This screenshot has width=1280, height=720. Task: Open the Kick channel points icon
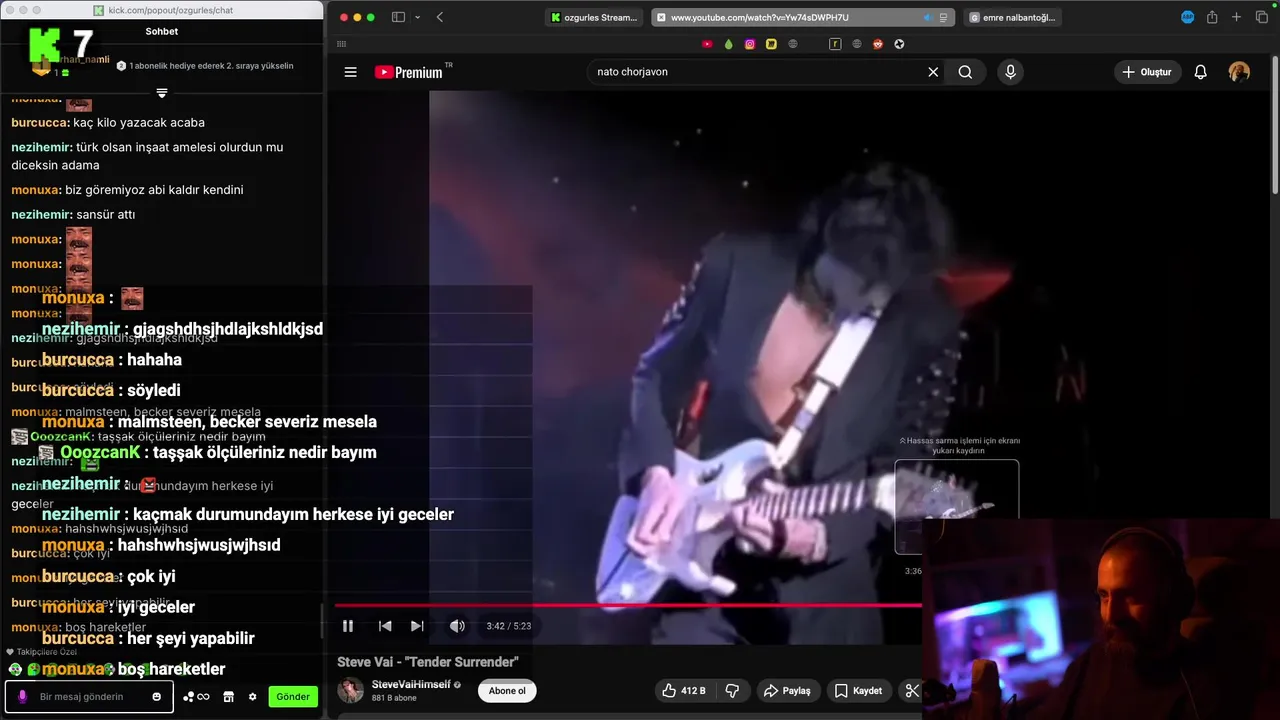click(x=196, y=696)
